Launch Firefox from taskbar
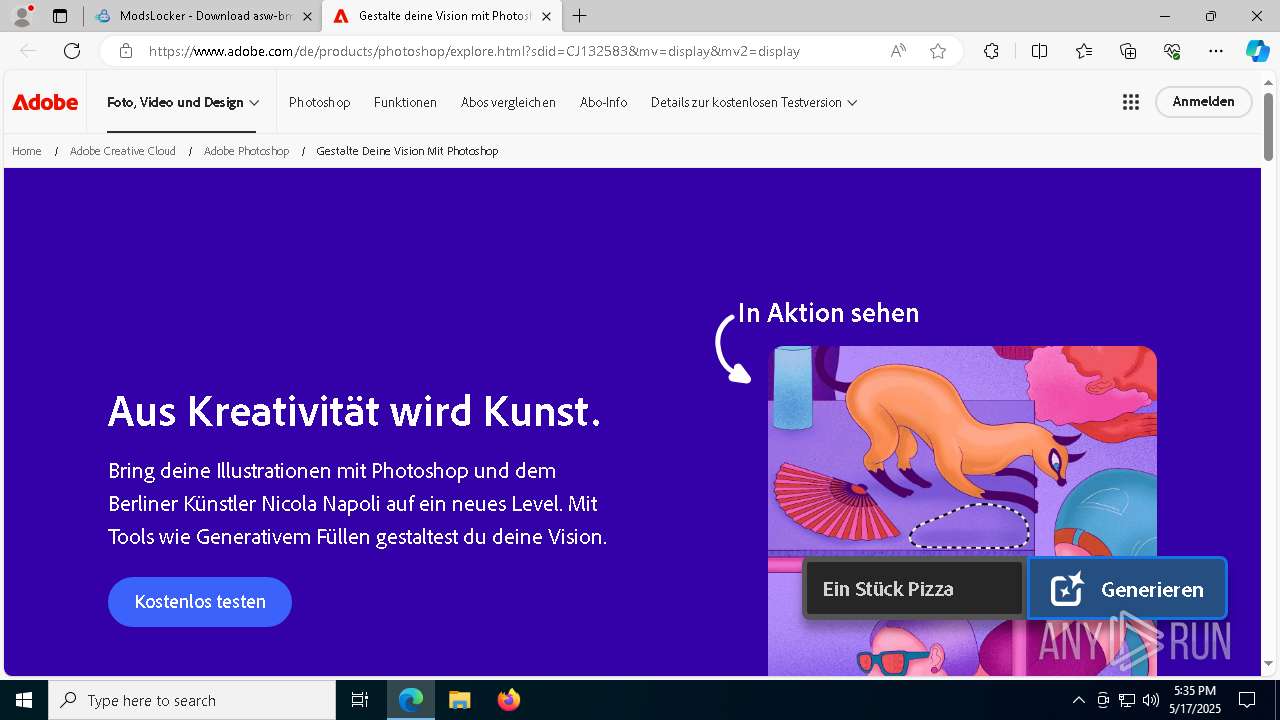This screenshot has height=720, width=1280. point(508,700)
